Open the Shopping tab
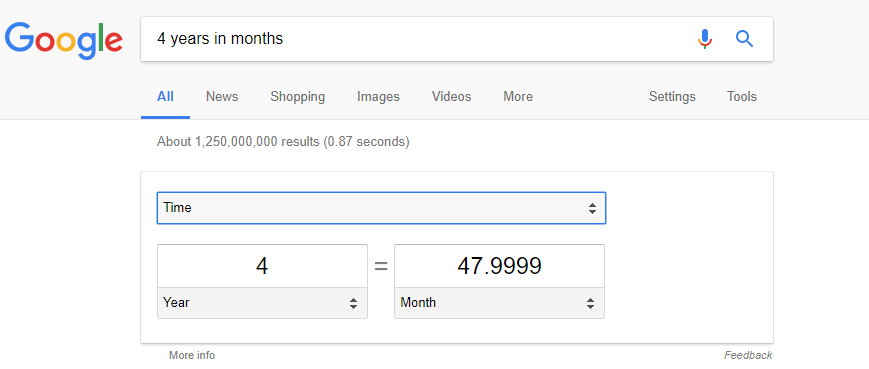 tap(298, 97)
